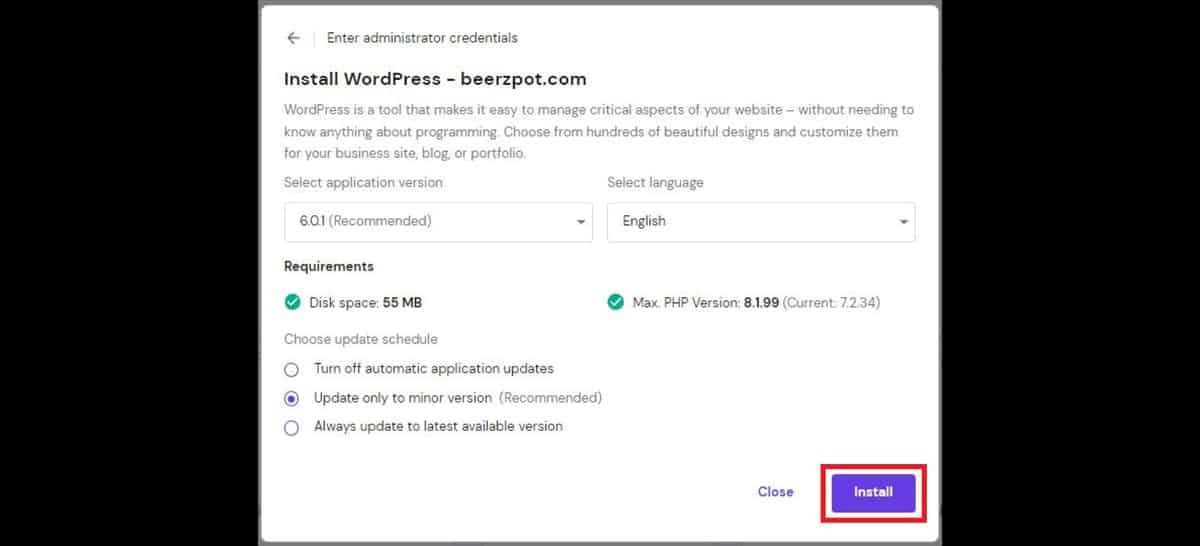Click the Requirements heading
1200x546 pixels.
click(x=329, y=267)
